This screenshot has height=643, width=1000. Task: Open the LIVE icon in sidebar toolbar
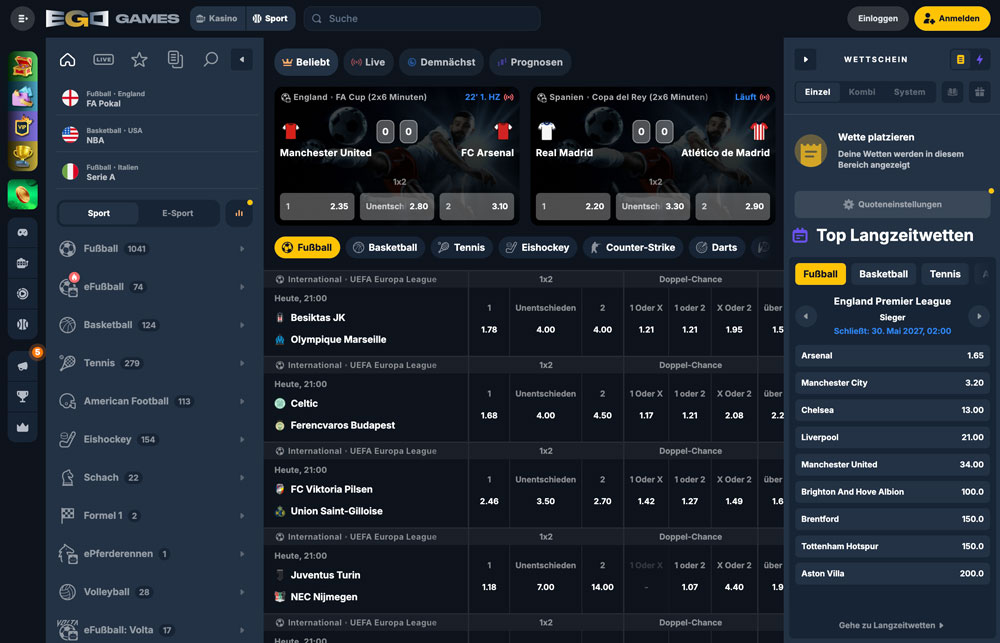[103, 59]
